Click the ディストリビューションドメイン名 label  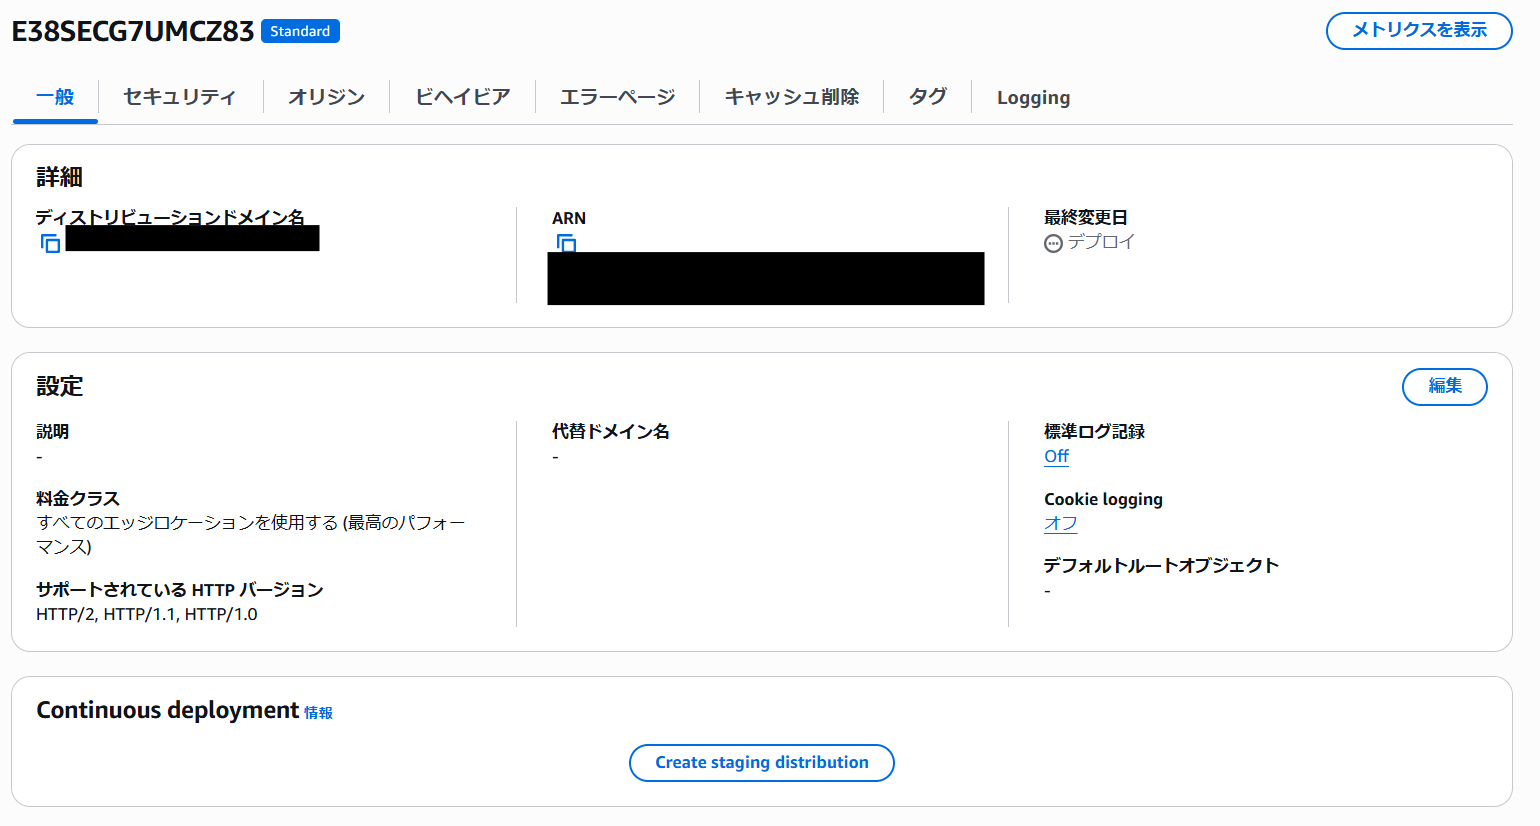coord(170,217)
